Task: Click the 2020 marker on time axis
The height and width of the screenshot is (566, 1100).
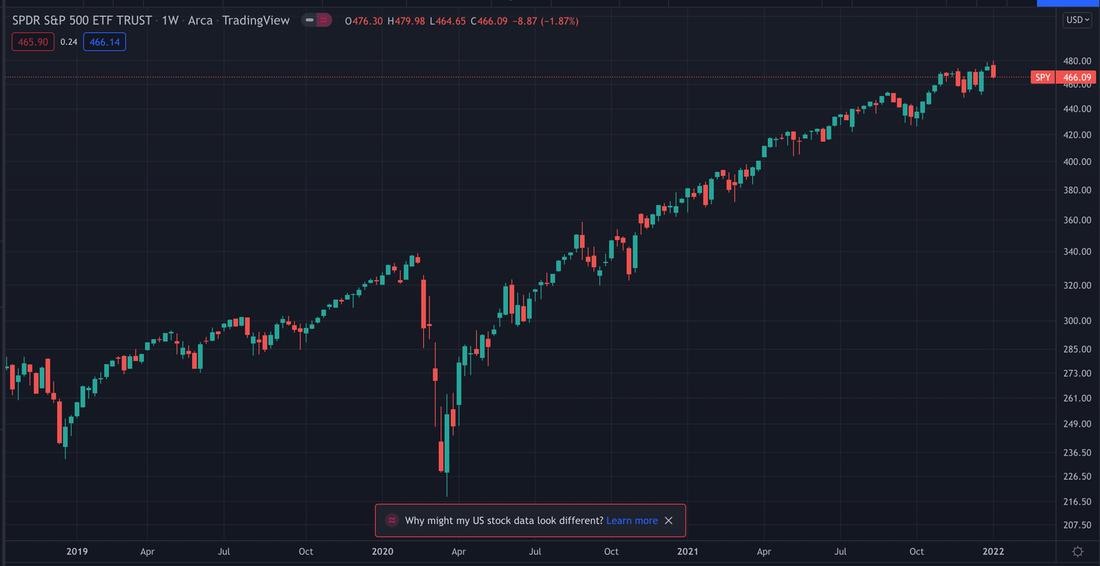Action: (x=382, y=551)
